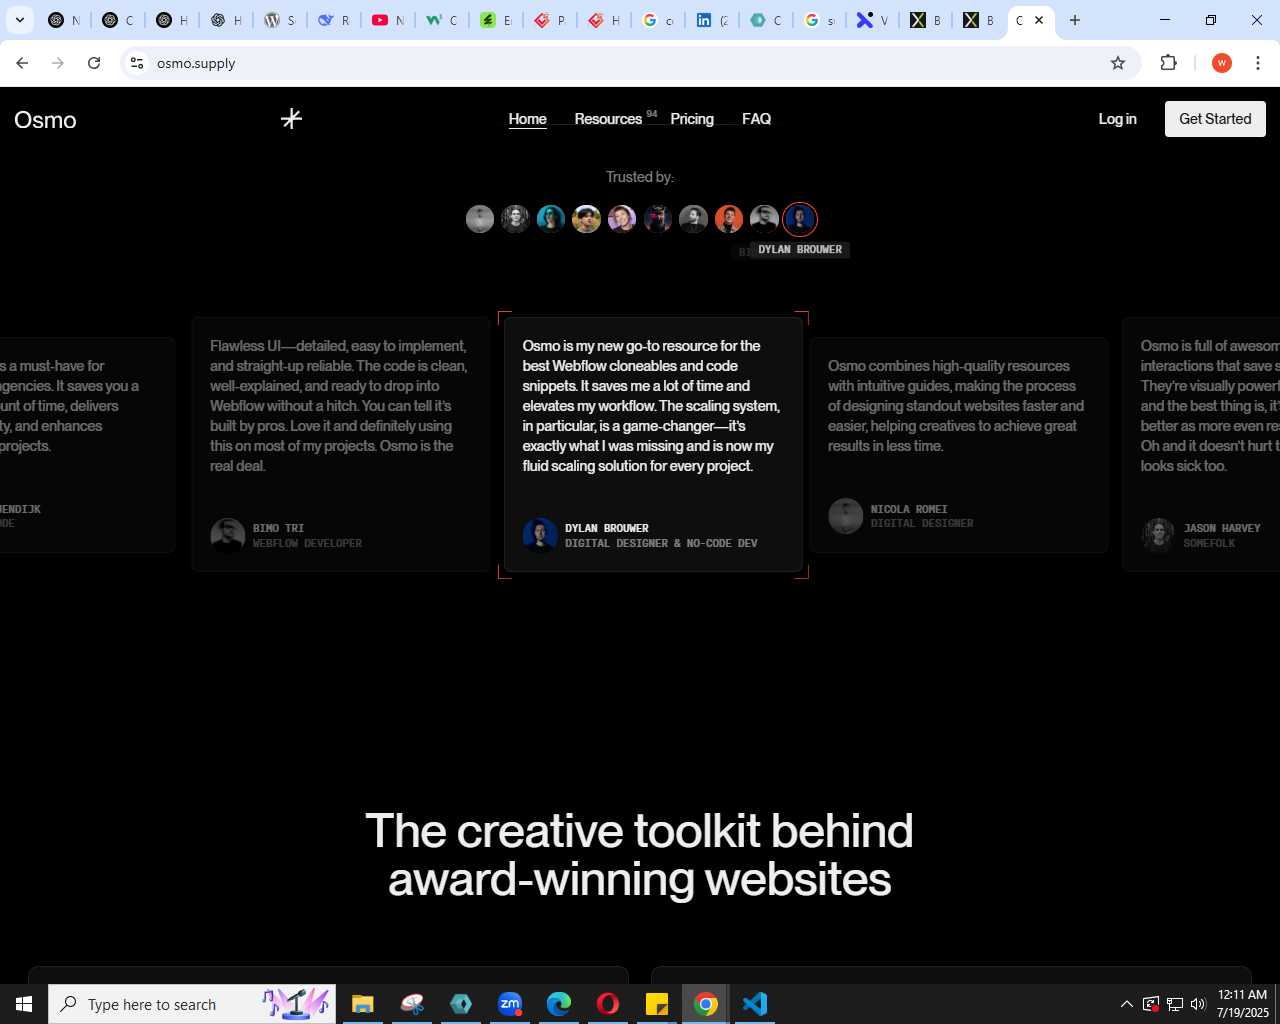Image resolution: width=1280 pixels, height=1024 pixels.
Task: Open Visual Studio Code from the taskbar
Action: (x=755, y=1004)
